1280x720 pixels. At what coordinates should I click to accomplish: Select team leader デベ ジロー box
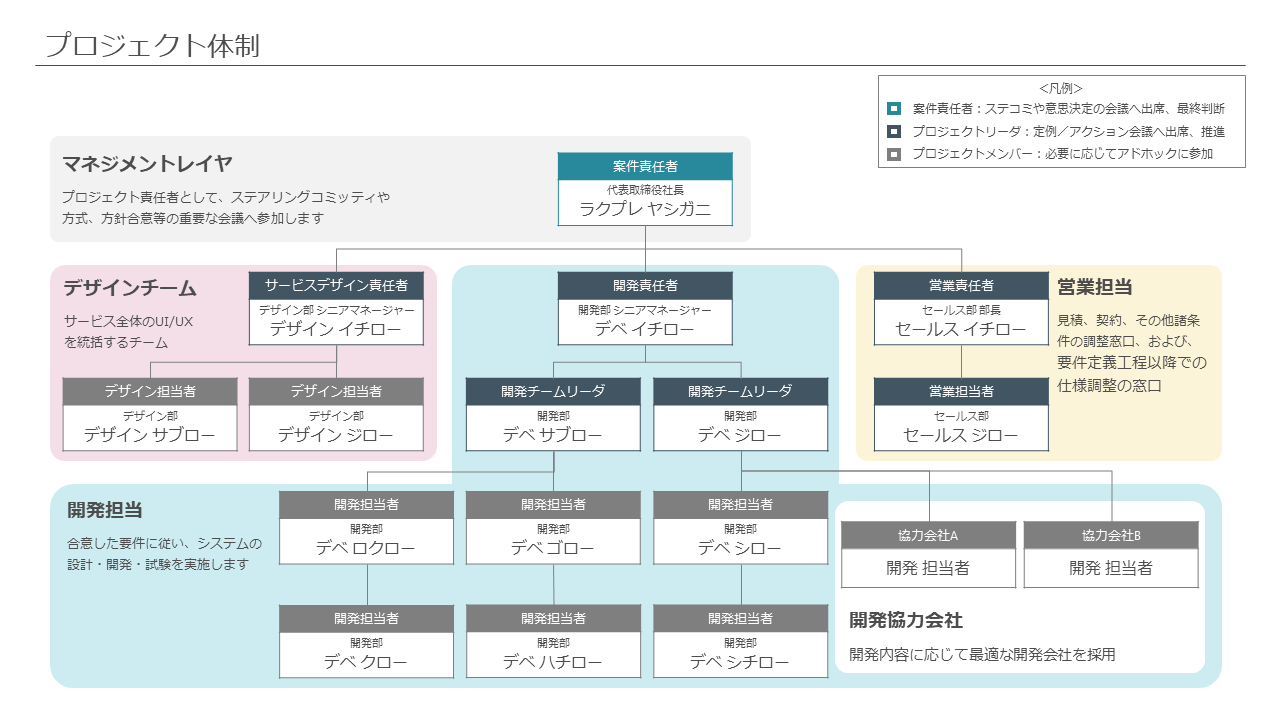click(740, 414)
